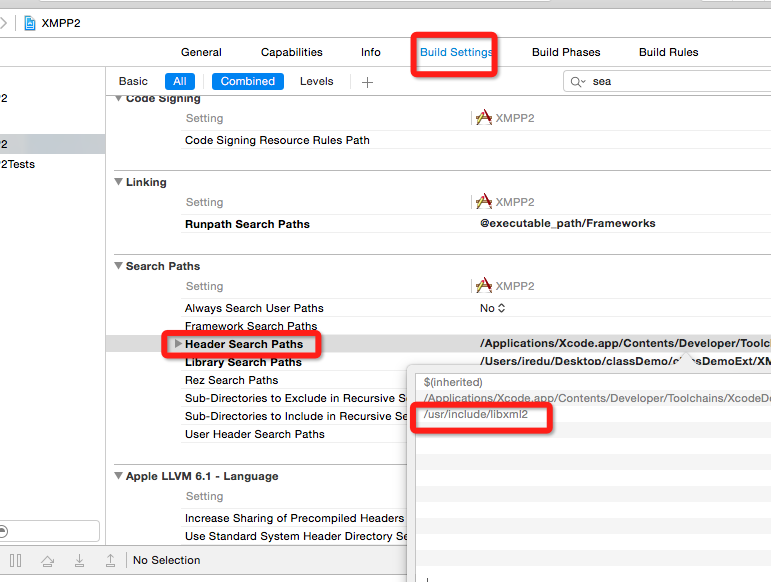Select Increase Sharing of Precompiled Headers row
Viewport: 771px width, 582px height.
pyautogui.click(x=295, y=518)
